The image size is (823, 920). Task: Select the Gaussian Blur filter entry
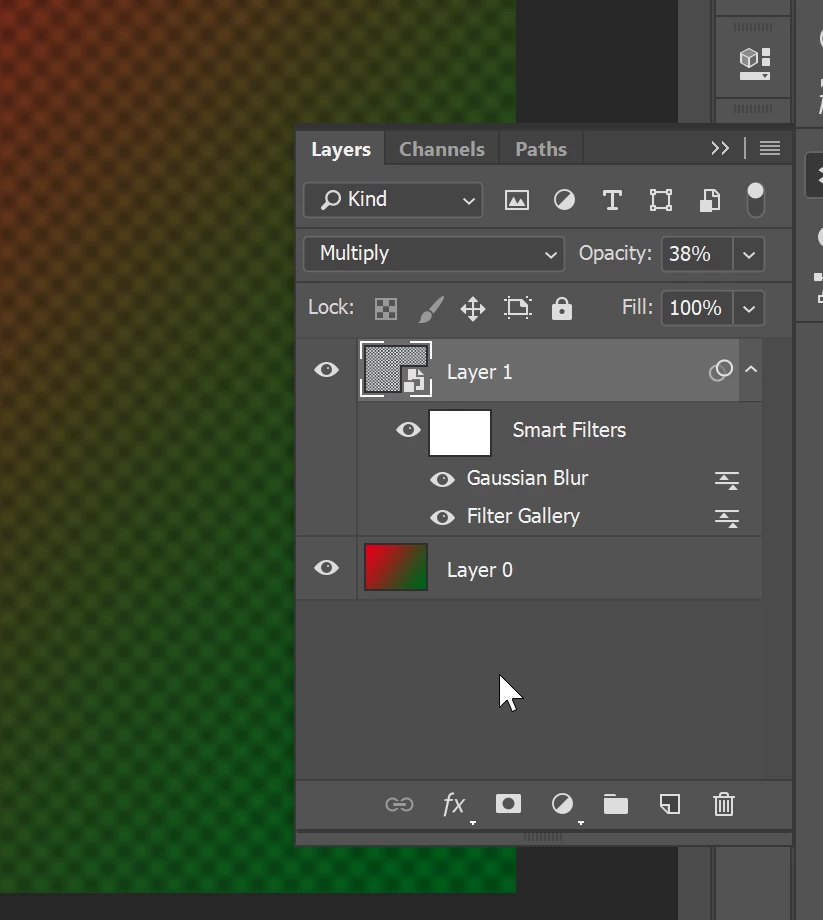[527, 478]
